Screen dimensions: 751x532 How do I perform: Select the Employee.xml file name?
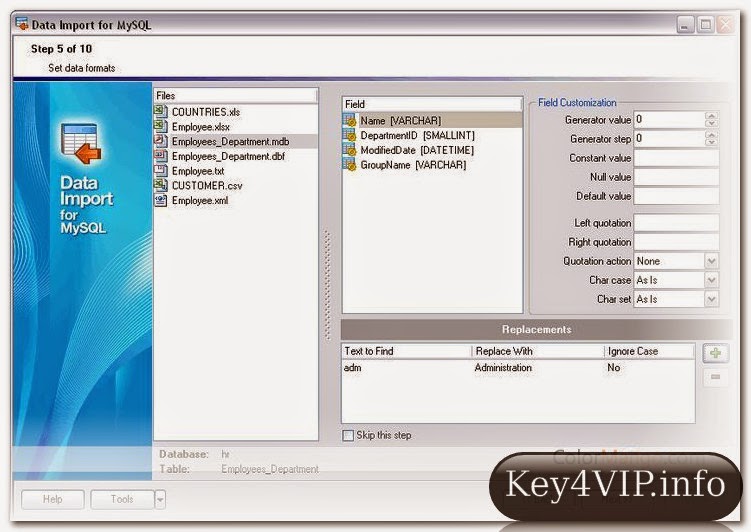coord(200,201)
